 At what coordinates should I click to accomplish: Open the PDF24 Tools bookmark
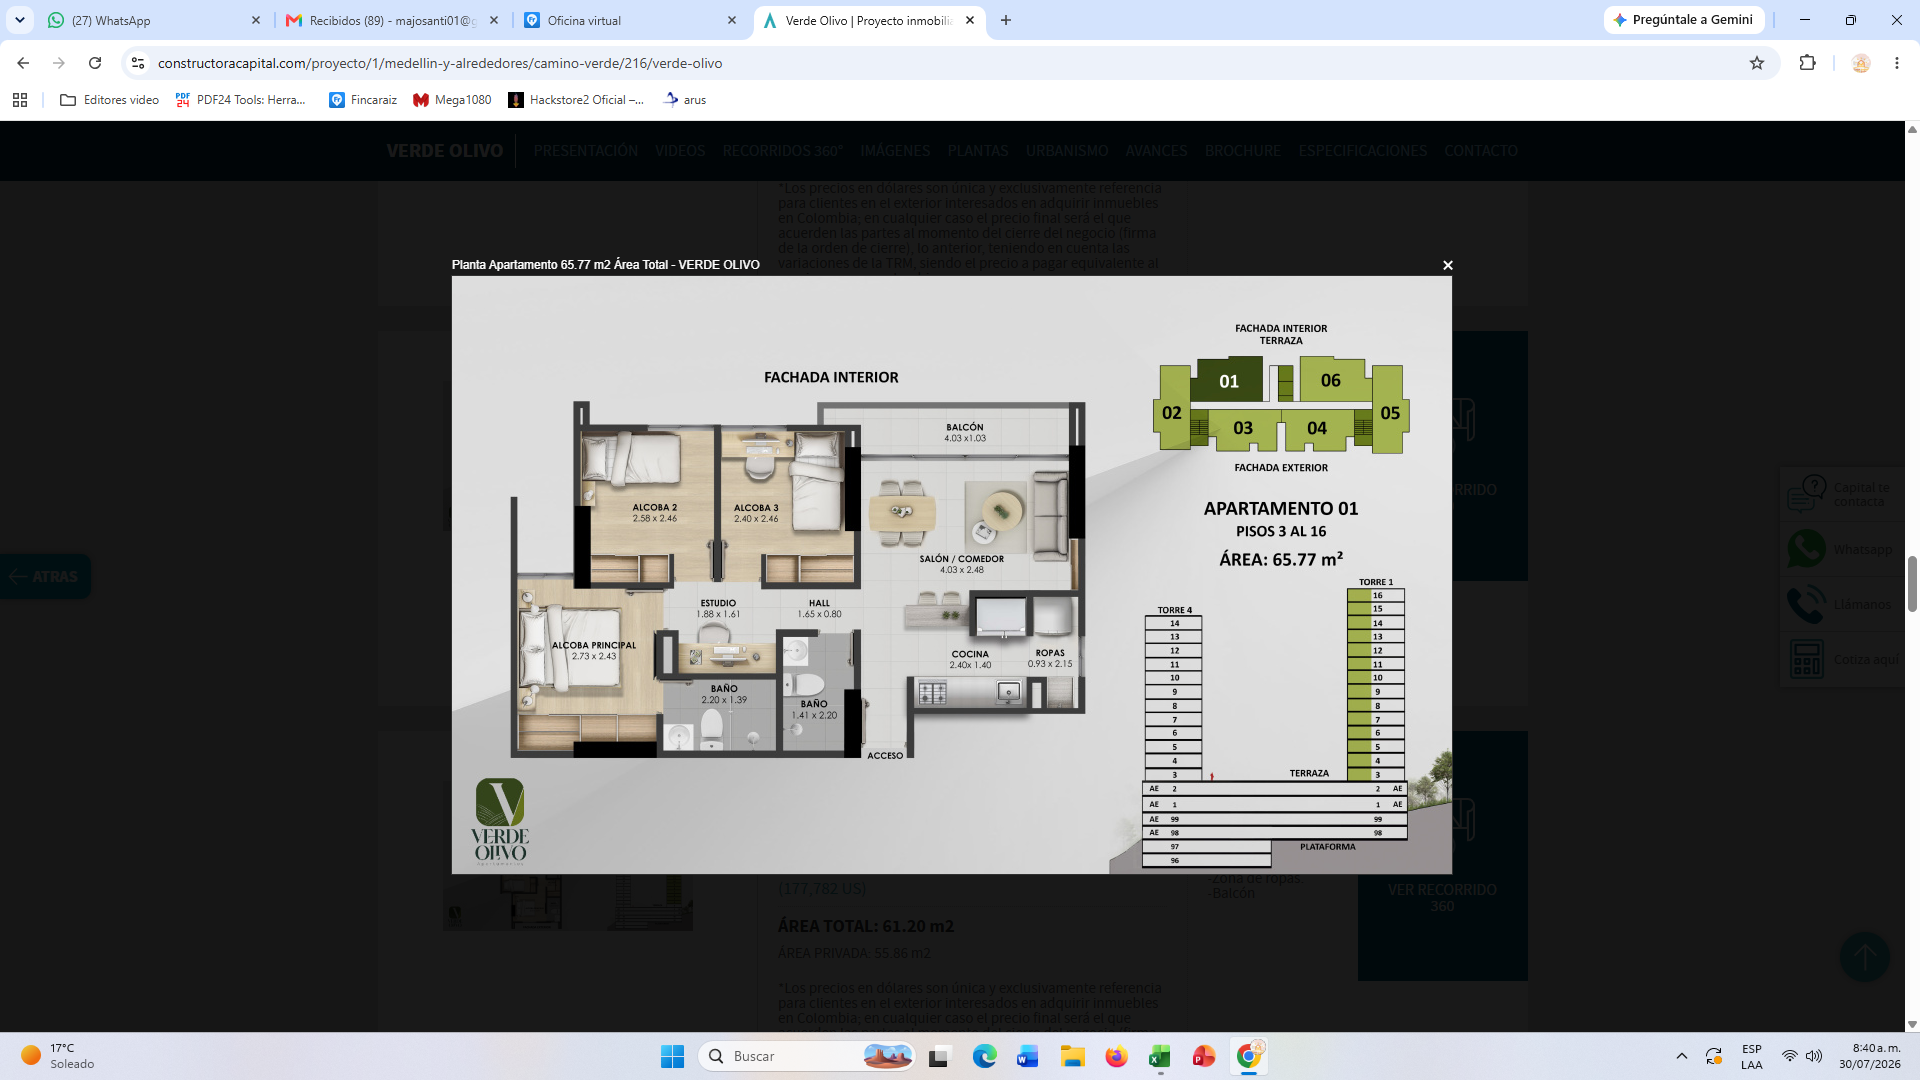click(x=241, y=100)
